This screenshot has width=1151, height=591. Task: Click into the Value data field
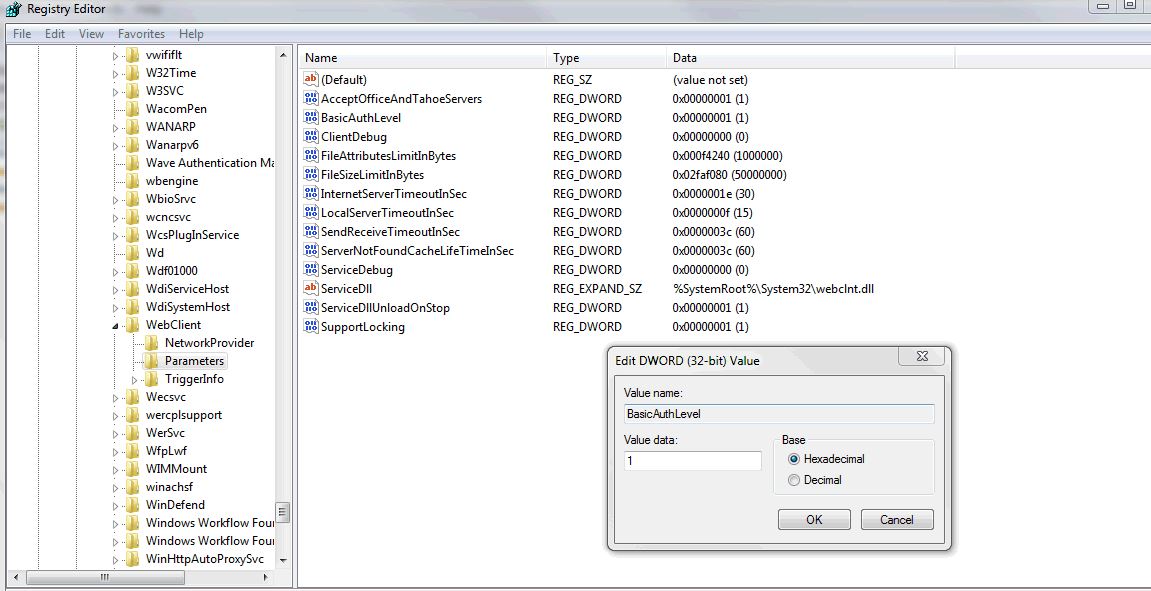[x=692, y=461]
